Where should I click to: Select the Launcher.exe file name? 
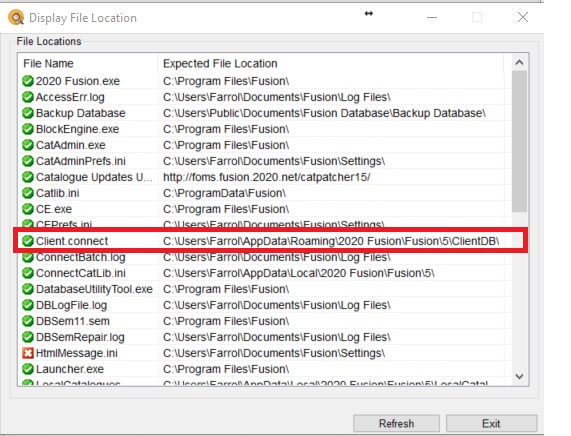(70, 369)
